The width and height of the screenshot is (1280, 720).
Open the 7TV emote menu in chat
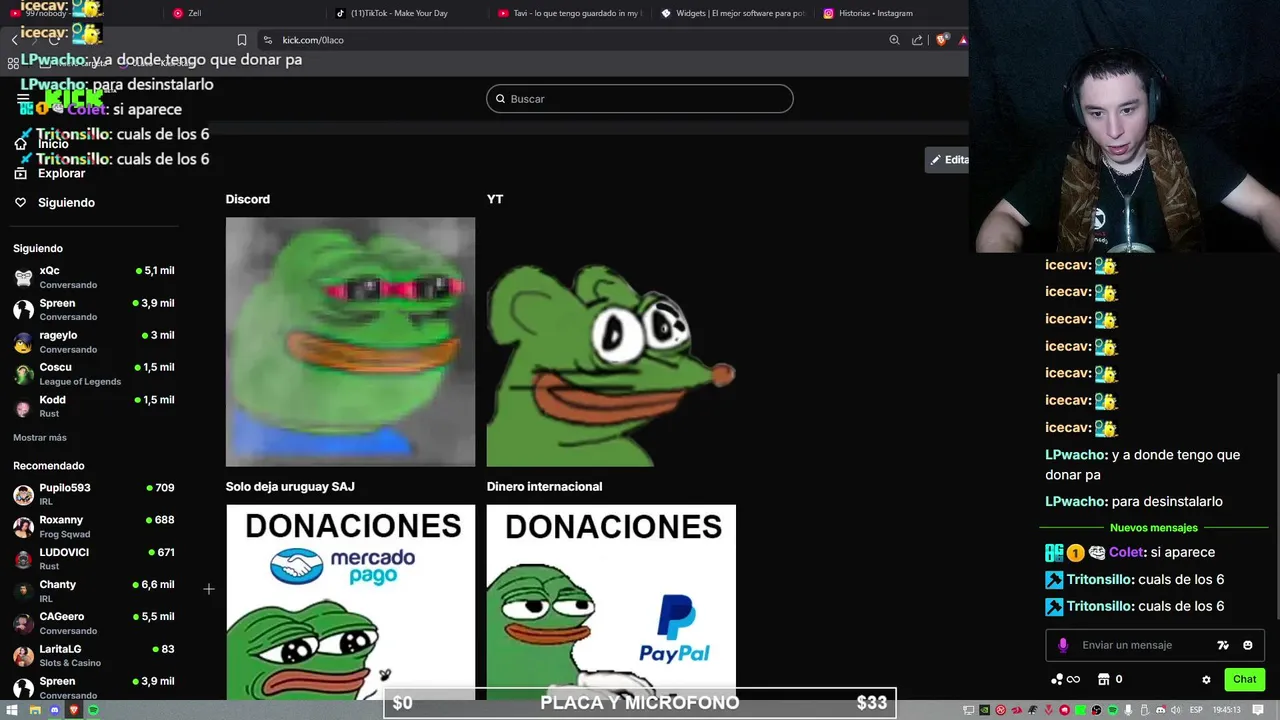tap(1222, 645)
